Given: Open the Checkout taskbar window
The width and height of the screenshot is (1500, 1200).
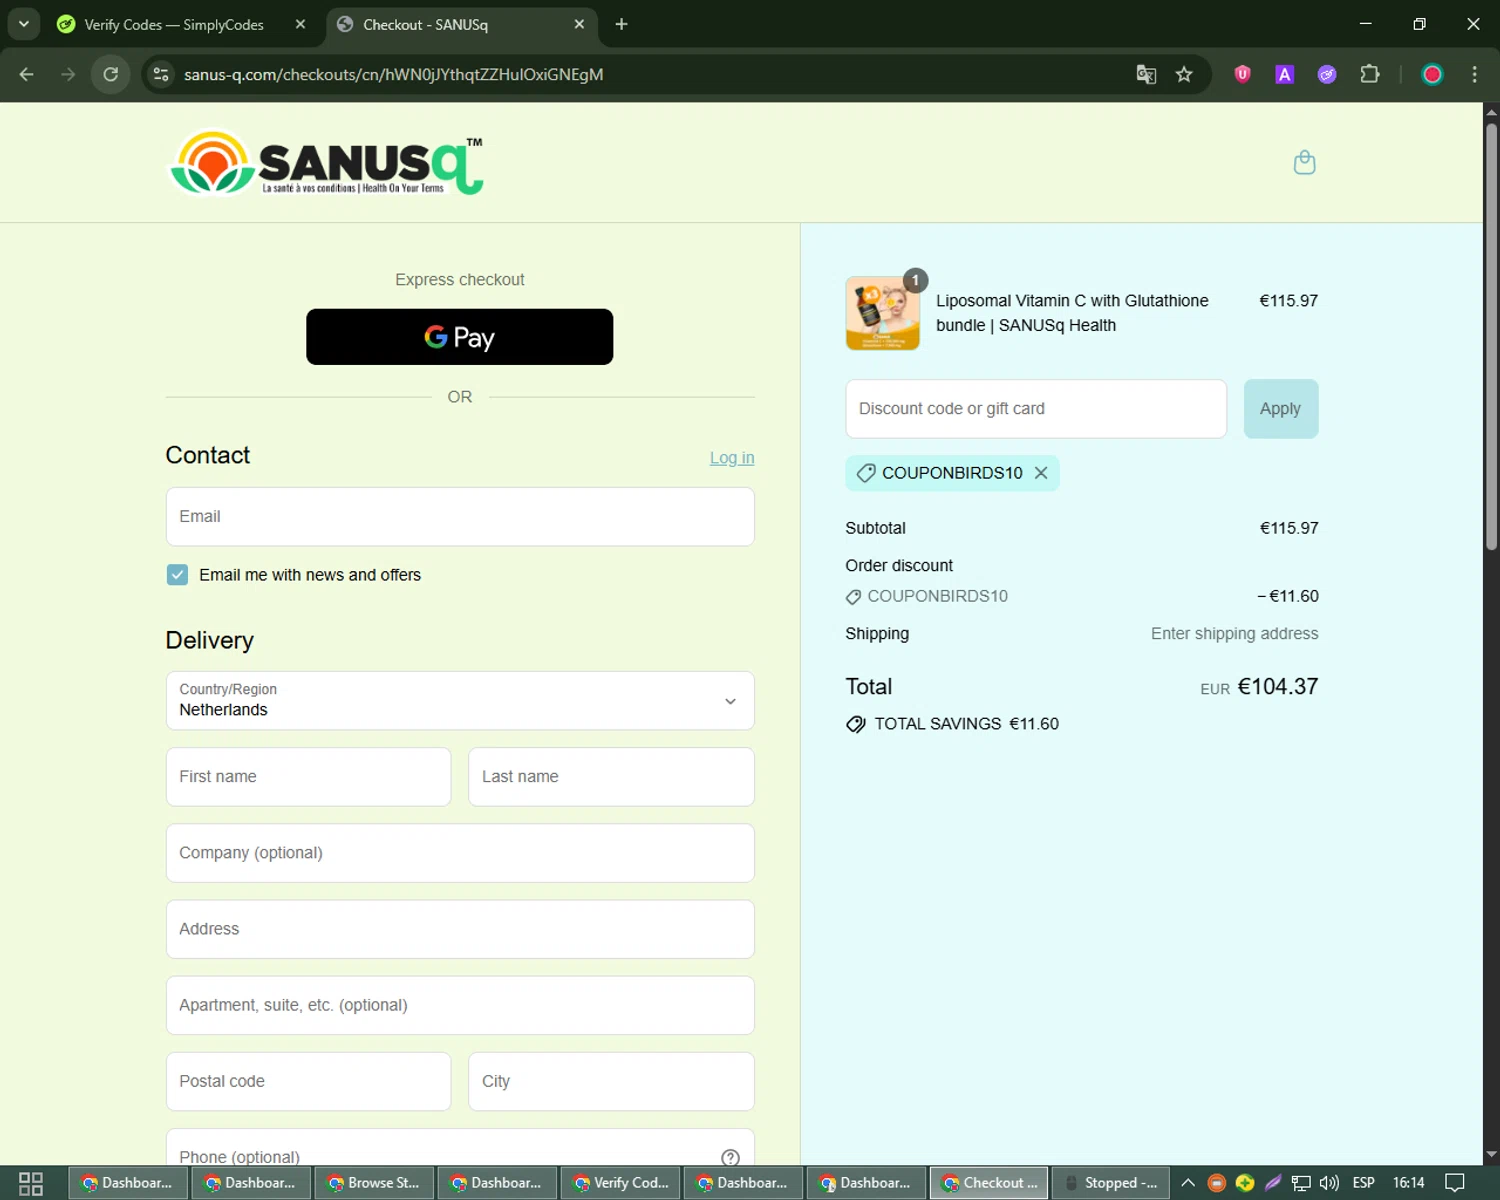Looking at the screenshot, I should click(989, 1183).
